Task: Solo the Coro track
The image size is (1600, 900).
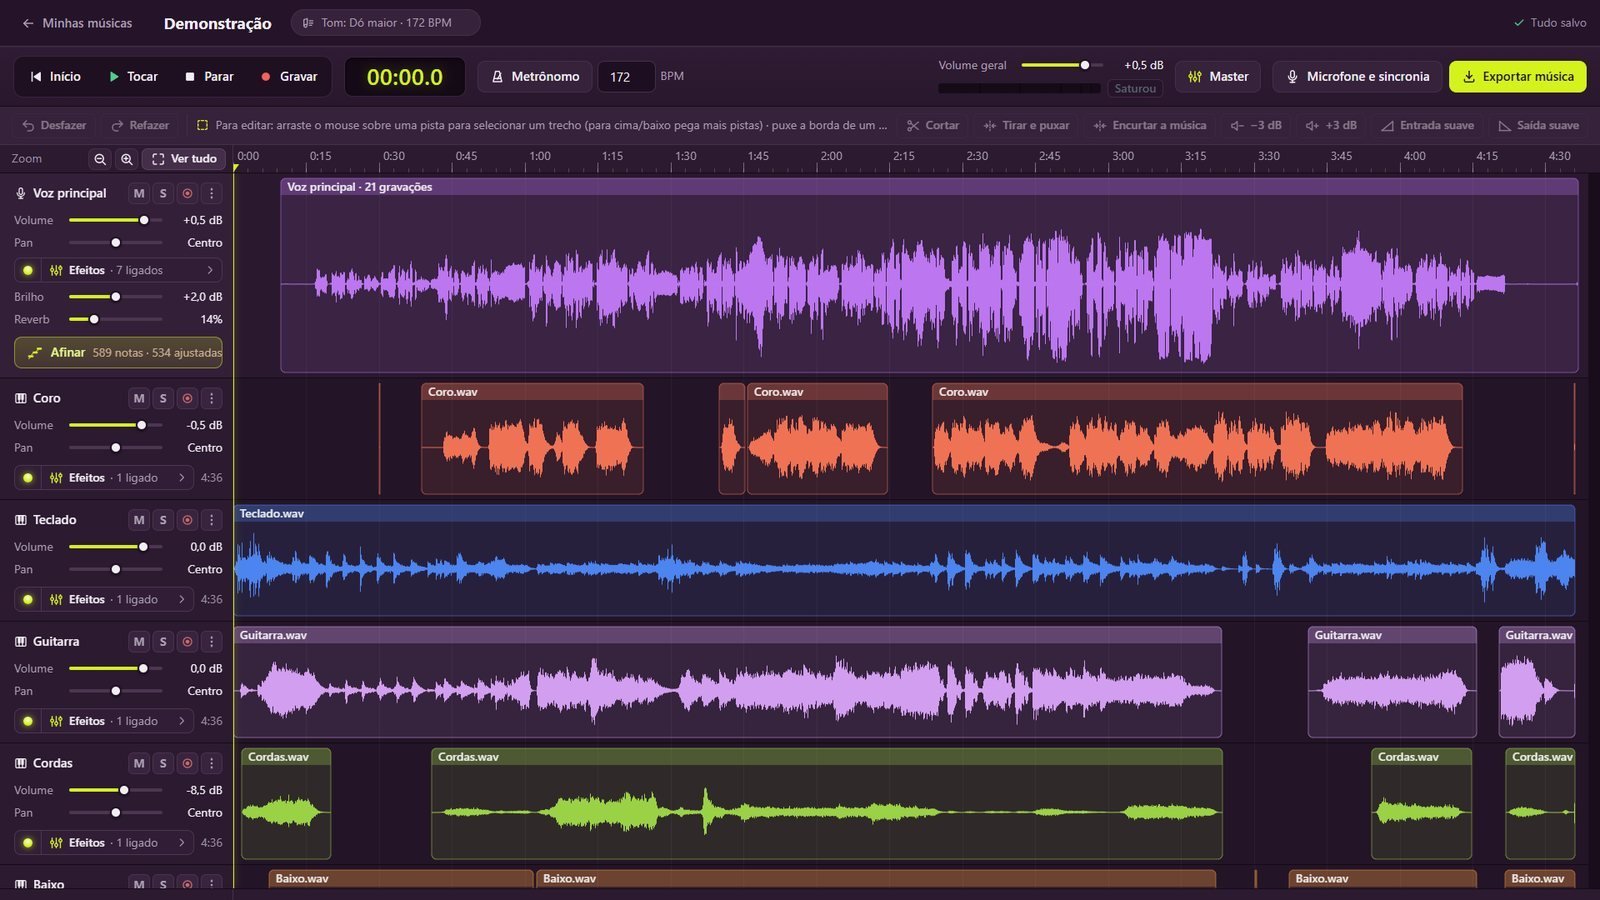Action: pos(163,398)
